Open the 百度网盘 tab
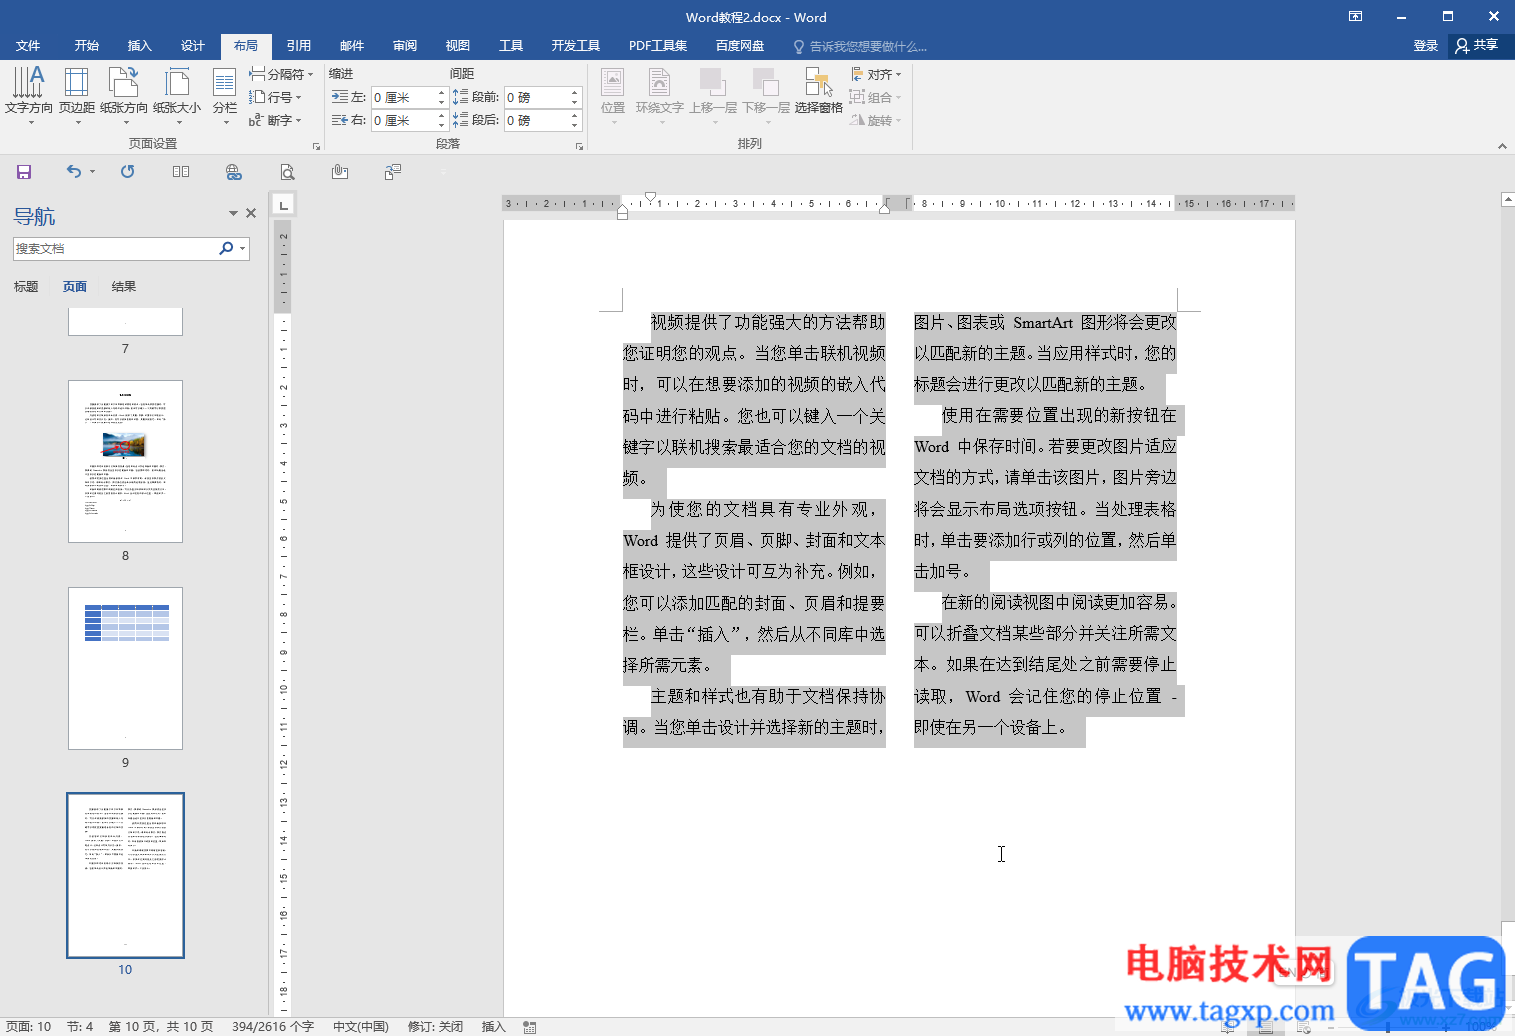Viewport: 1515px width, 1036px height. click(740, 46)
